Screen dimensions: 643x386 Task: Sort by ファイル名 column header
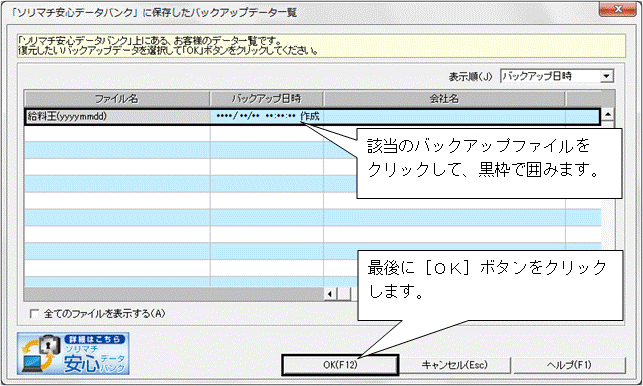[x=117, y=99]
